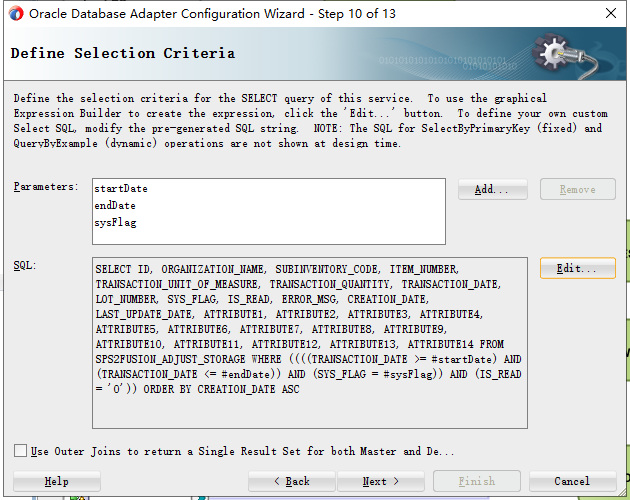Screen dimensions: 630x500
Task: Click the Oracle wizard title bar icon
Action: (16, 14)
